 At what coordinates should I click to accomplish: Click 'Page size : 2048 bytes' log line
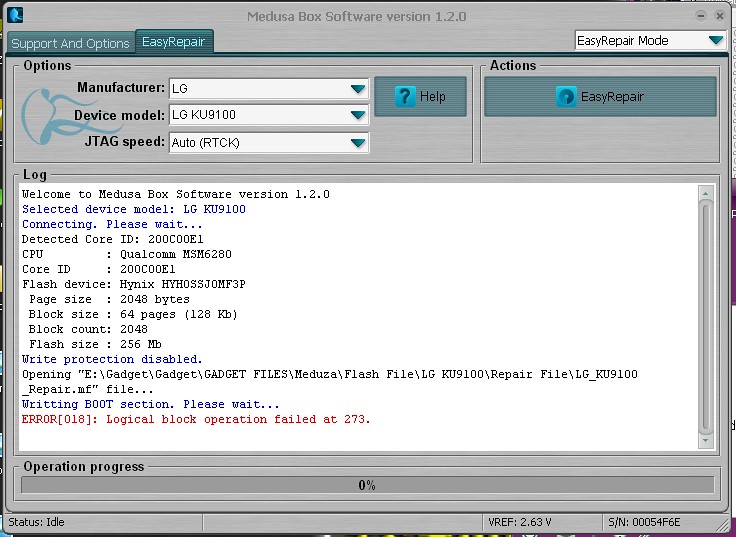[x=109, y=299]
